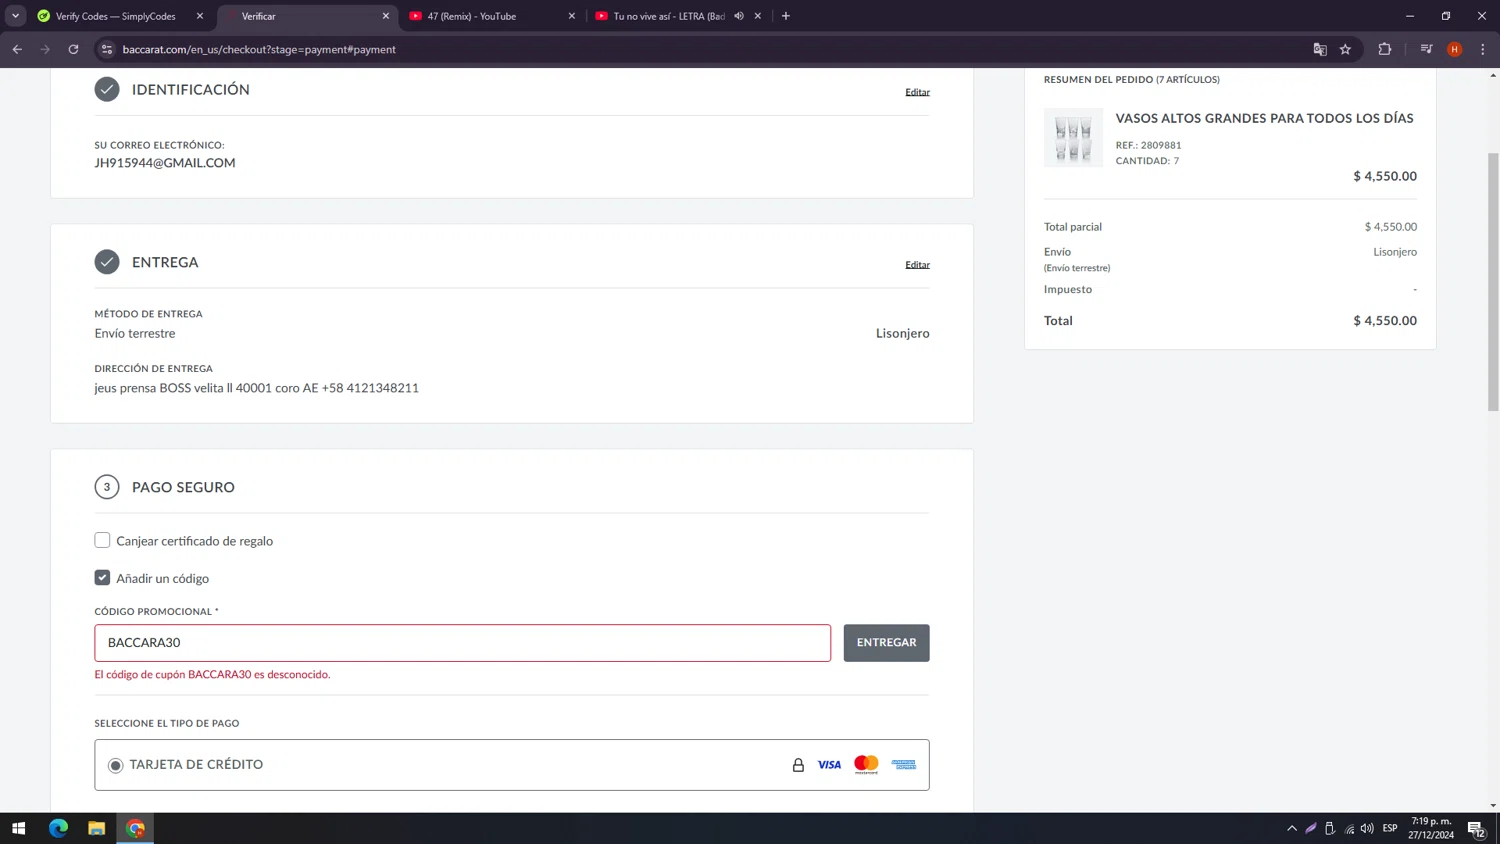1500x844 pixels.
Task: Click the delivery address text line
Action: [x=257, y=388]
